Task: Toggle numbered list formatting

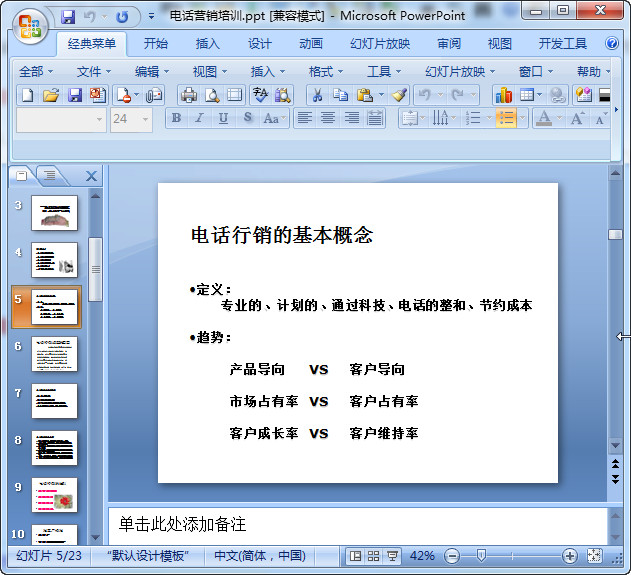Action: tap(473, 118)
